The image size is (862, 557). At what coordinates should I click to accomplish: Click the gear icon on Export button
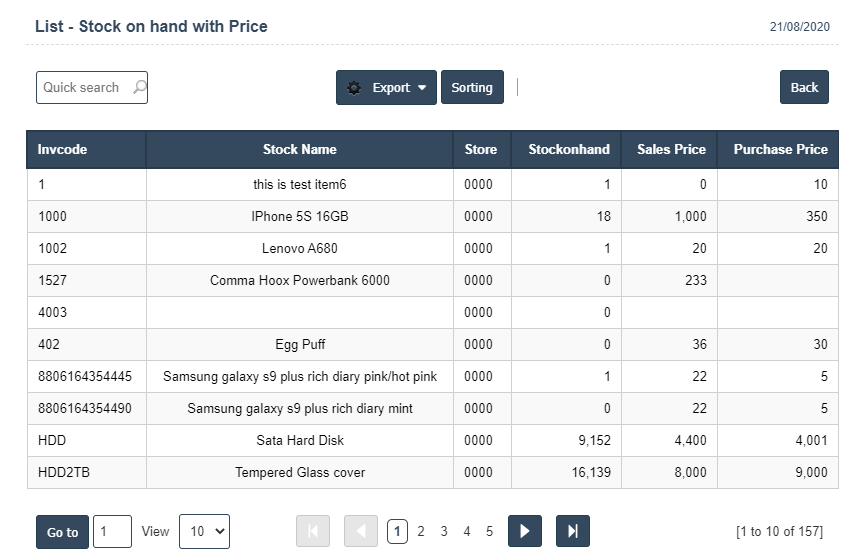354,88
